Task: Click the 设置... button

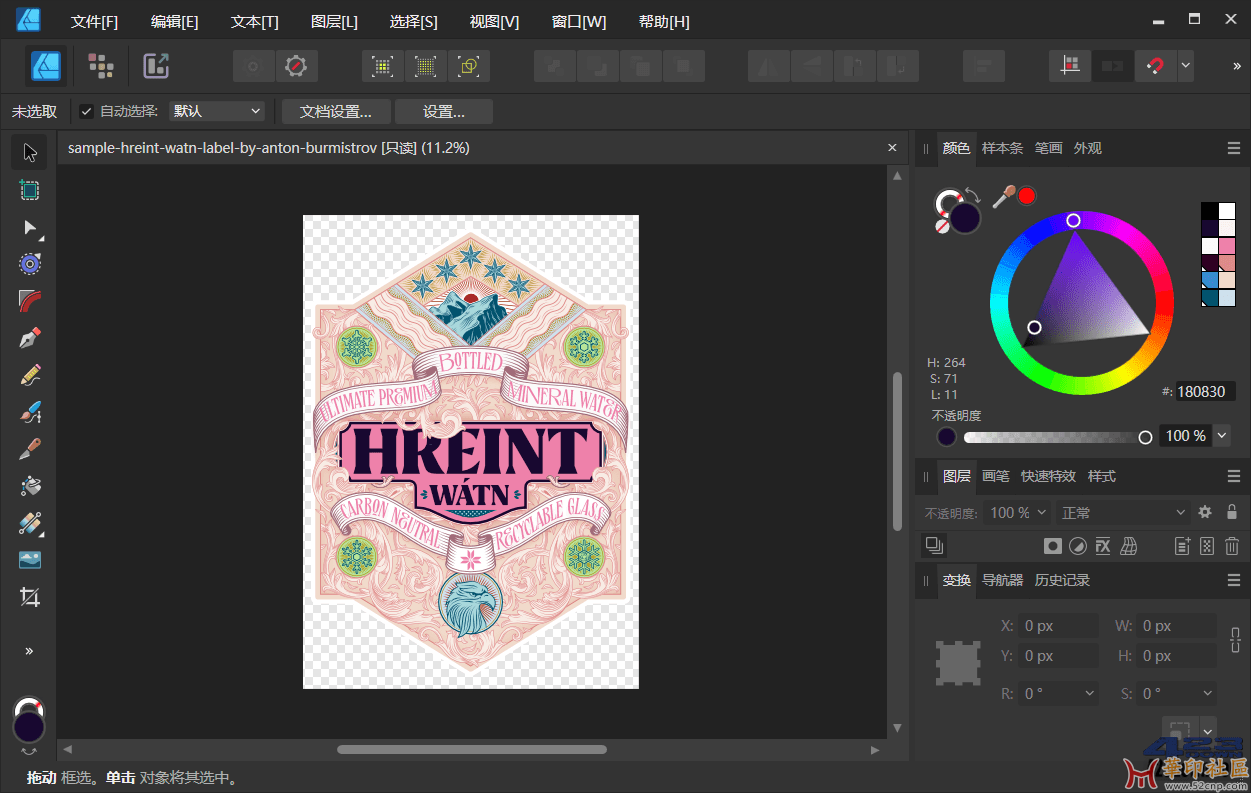Action: pyautogui.click(x=444, y=111)
